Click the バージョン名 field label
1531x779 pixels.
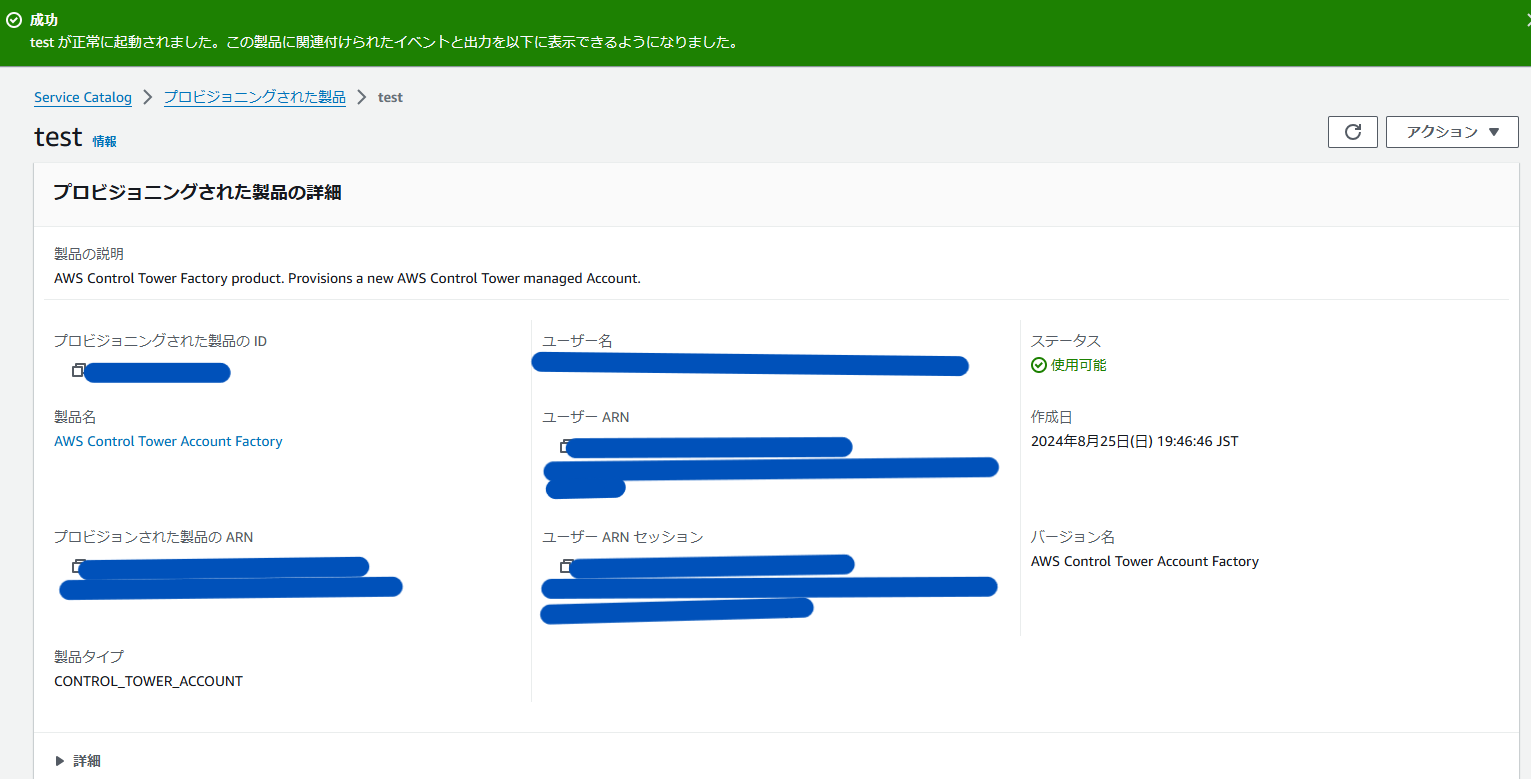coord(1073,537)
